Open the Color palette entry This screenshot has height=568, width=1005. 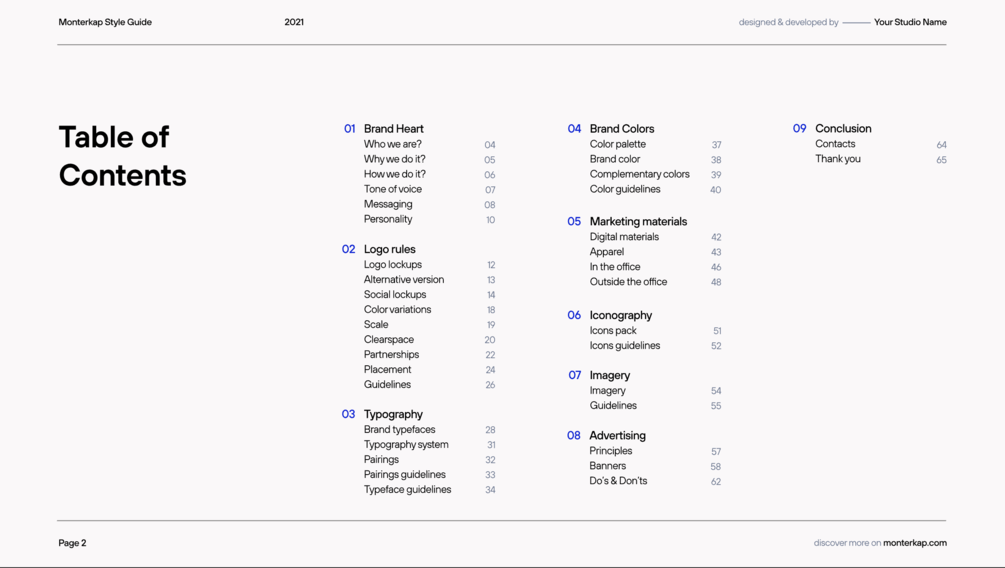pyautogui.click(x=617, y=144)
